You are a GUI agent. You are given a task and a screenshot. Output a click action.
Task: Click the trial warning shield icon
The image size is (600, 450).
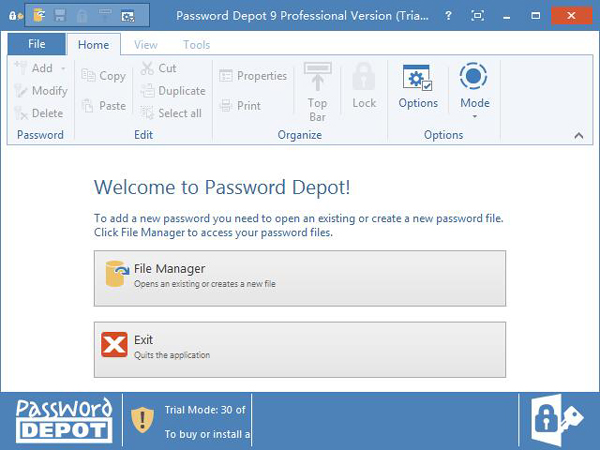(x=142, y=420)
